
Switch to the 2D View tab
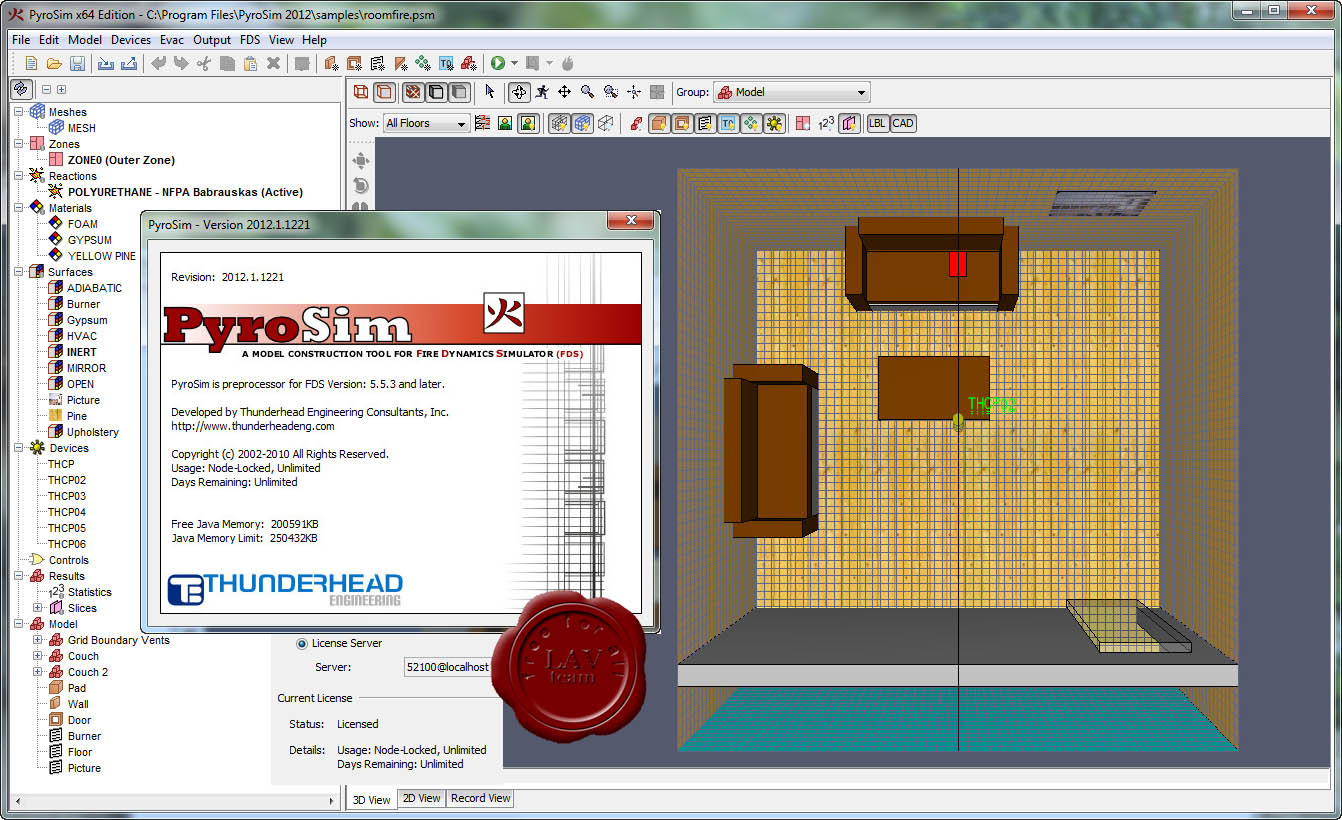tap(421, 798)
